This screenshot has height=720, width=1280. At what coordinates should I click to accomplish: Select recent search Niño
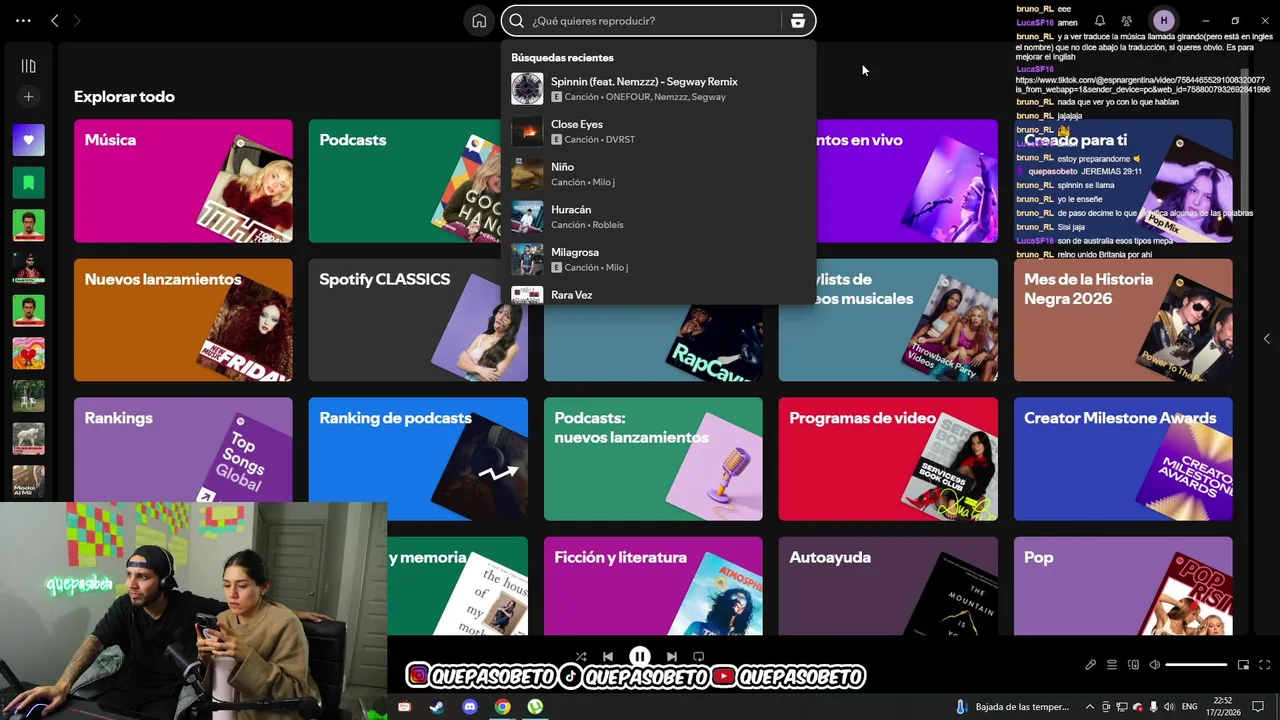[658, 174]
